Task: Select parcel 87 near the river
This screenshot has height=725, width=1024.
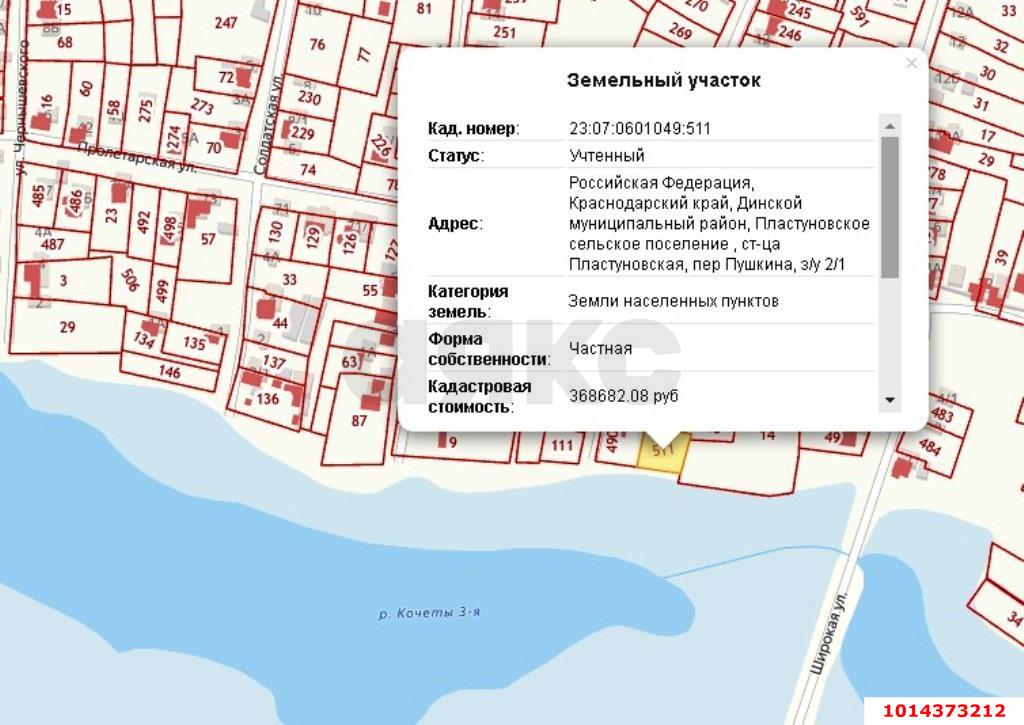Action: tap(359, 421)
